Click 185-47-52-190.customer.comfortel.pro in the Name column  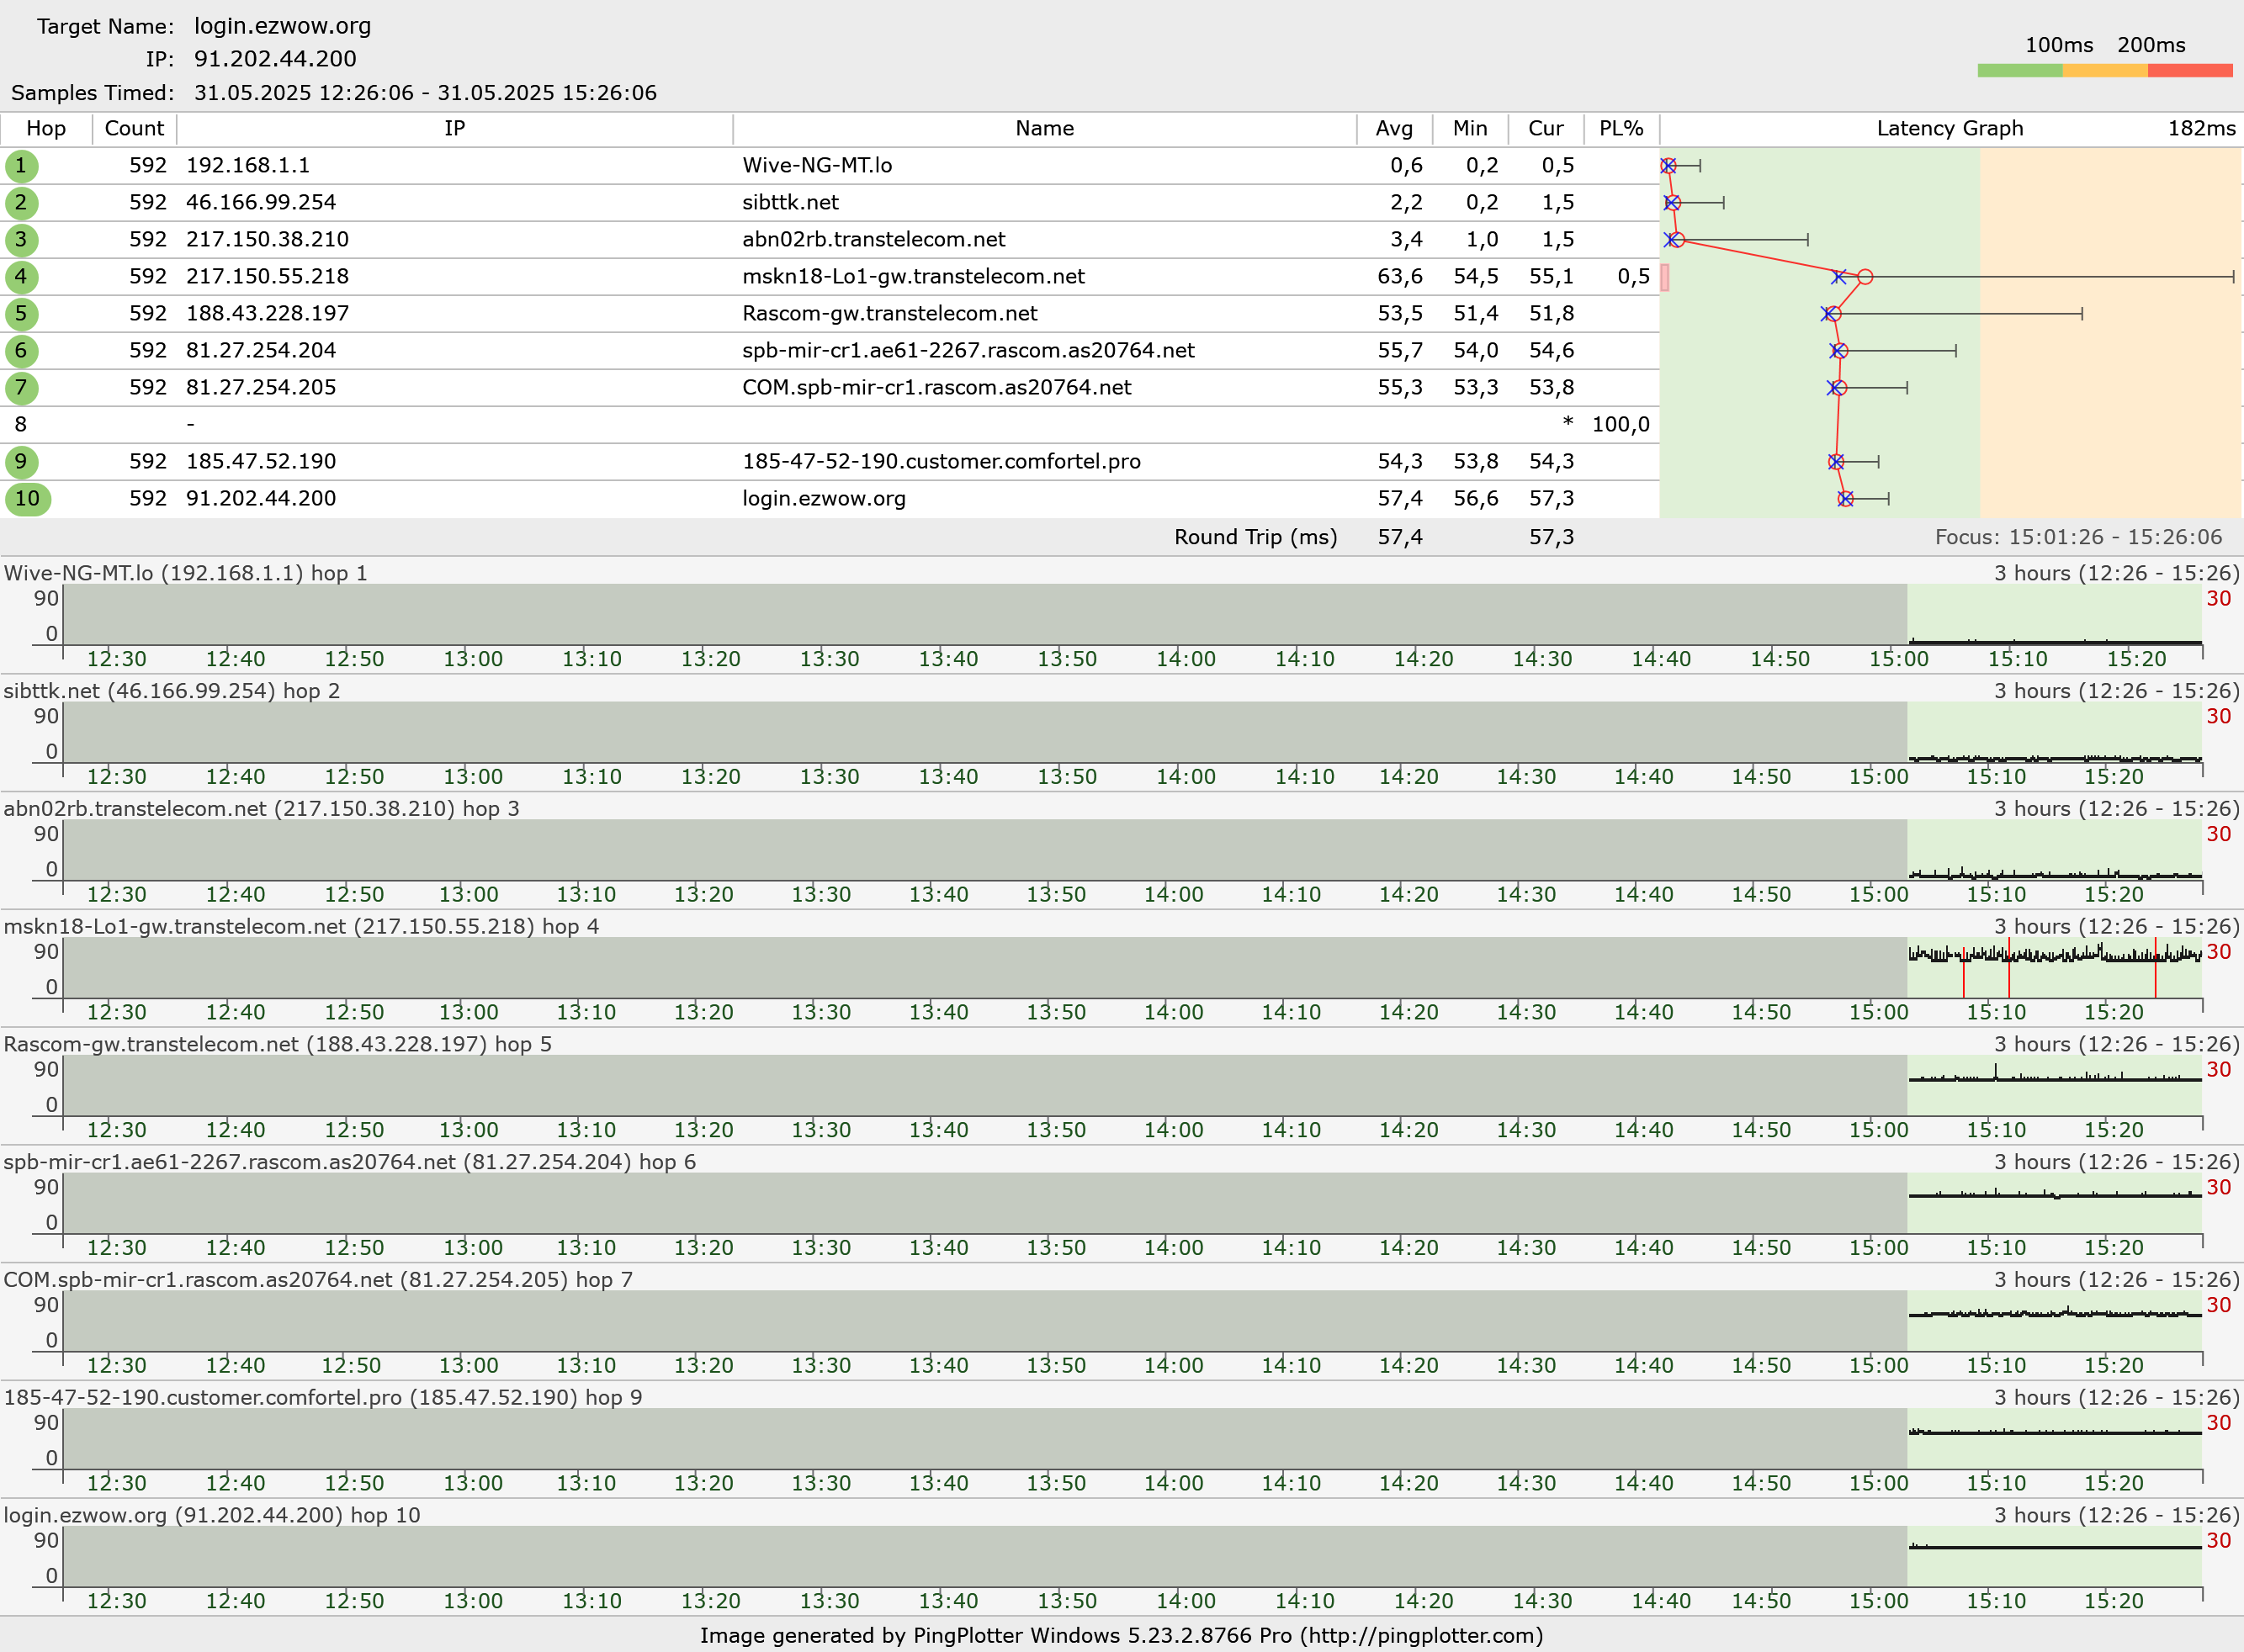(x=941, y=462)
